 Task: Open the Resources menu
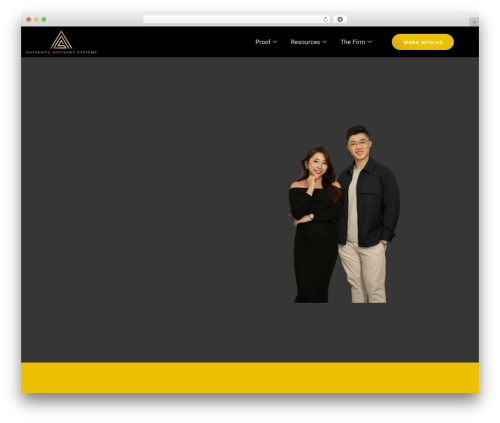[305, 42]
